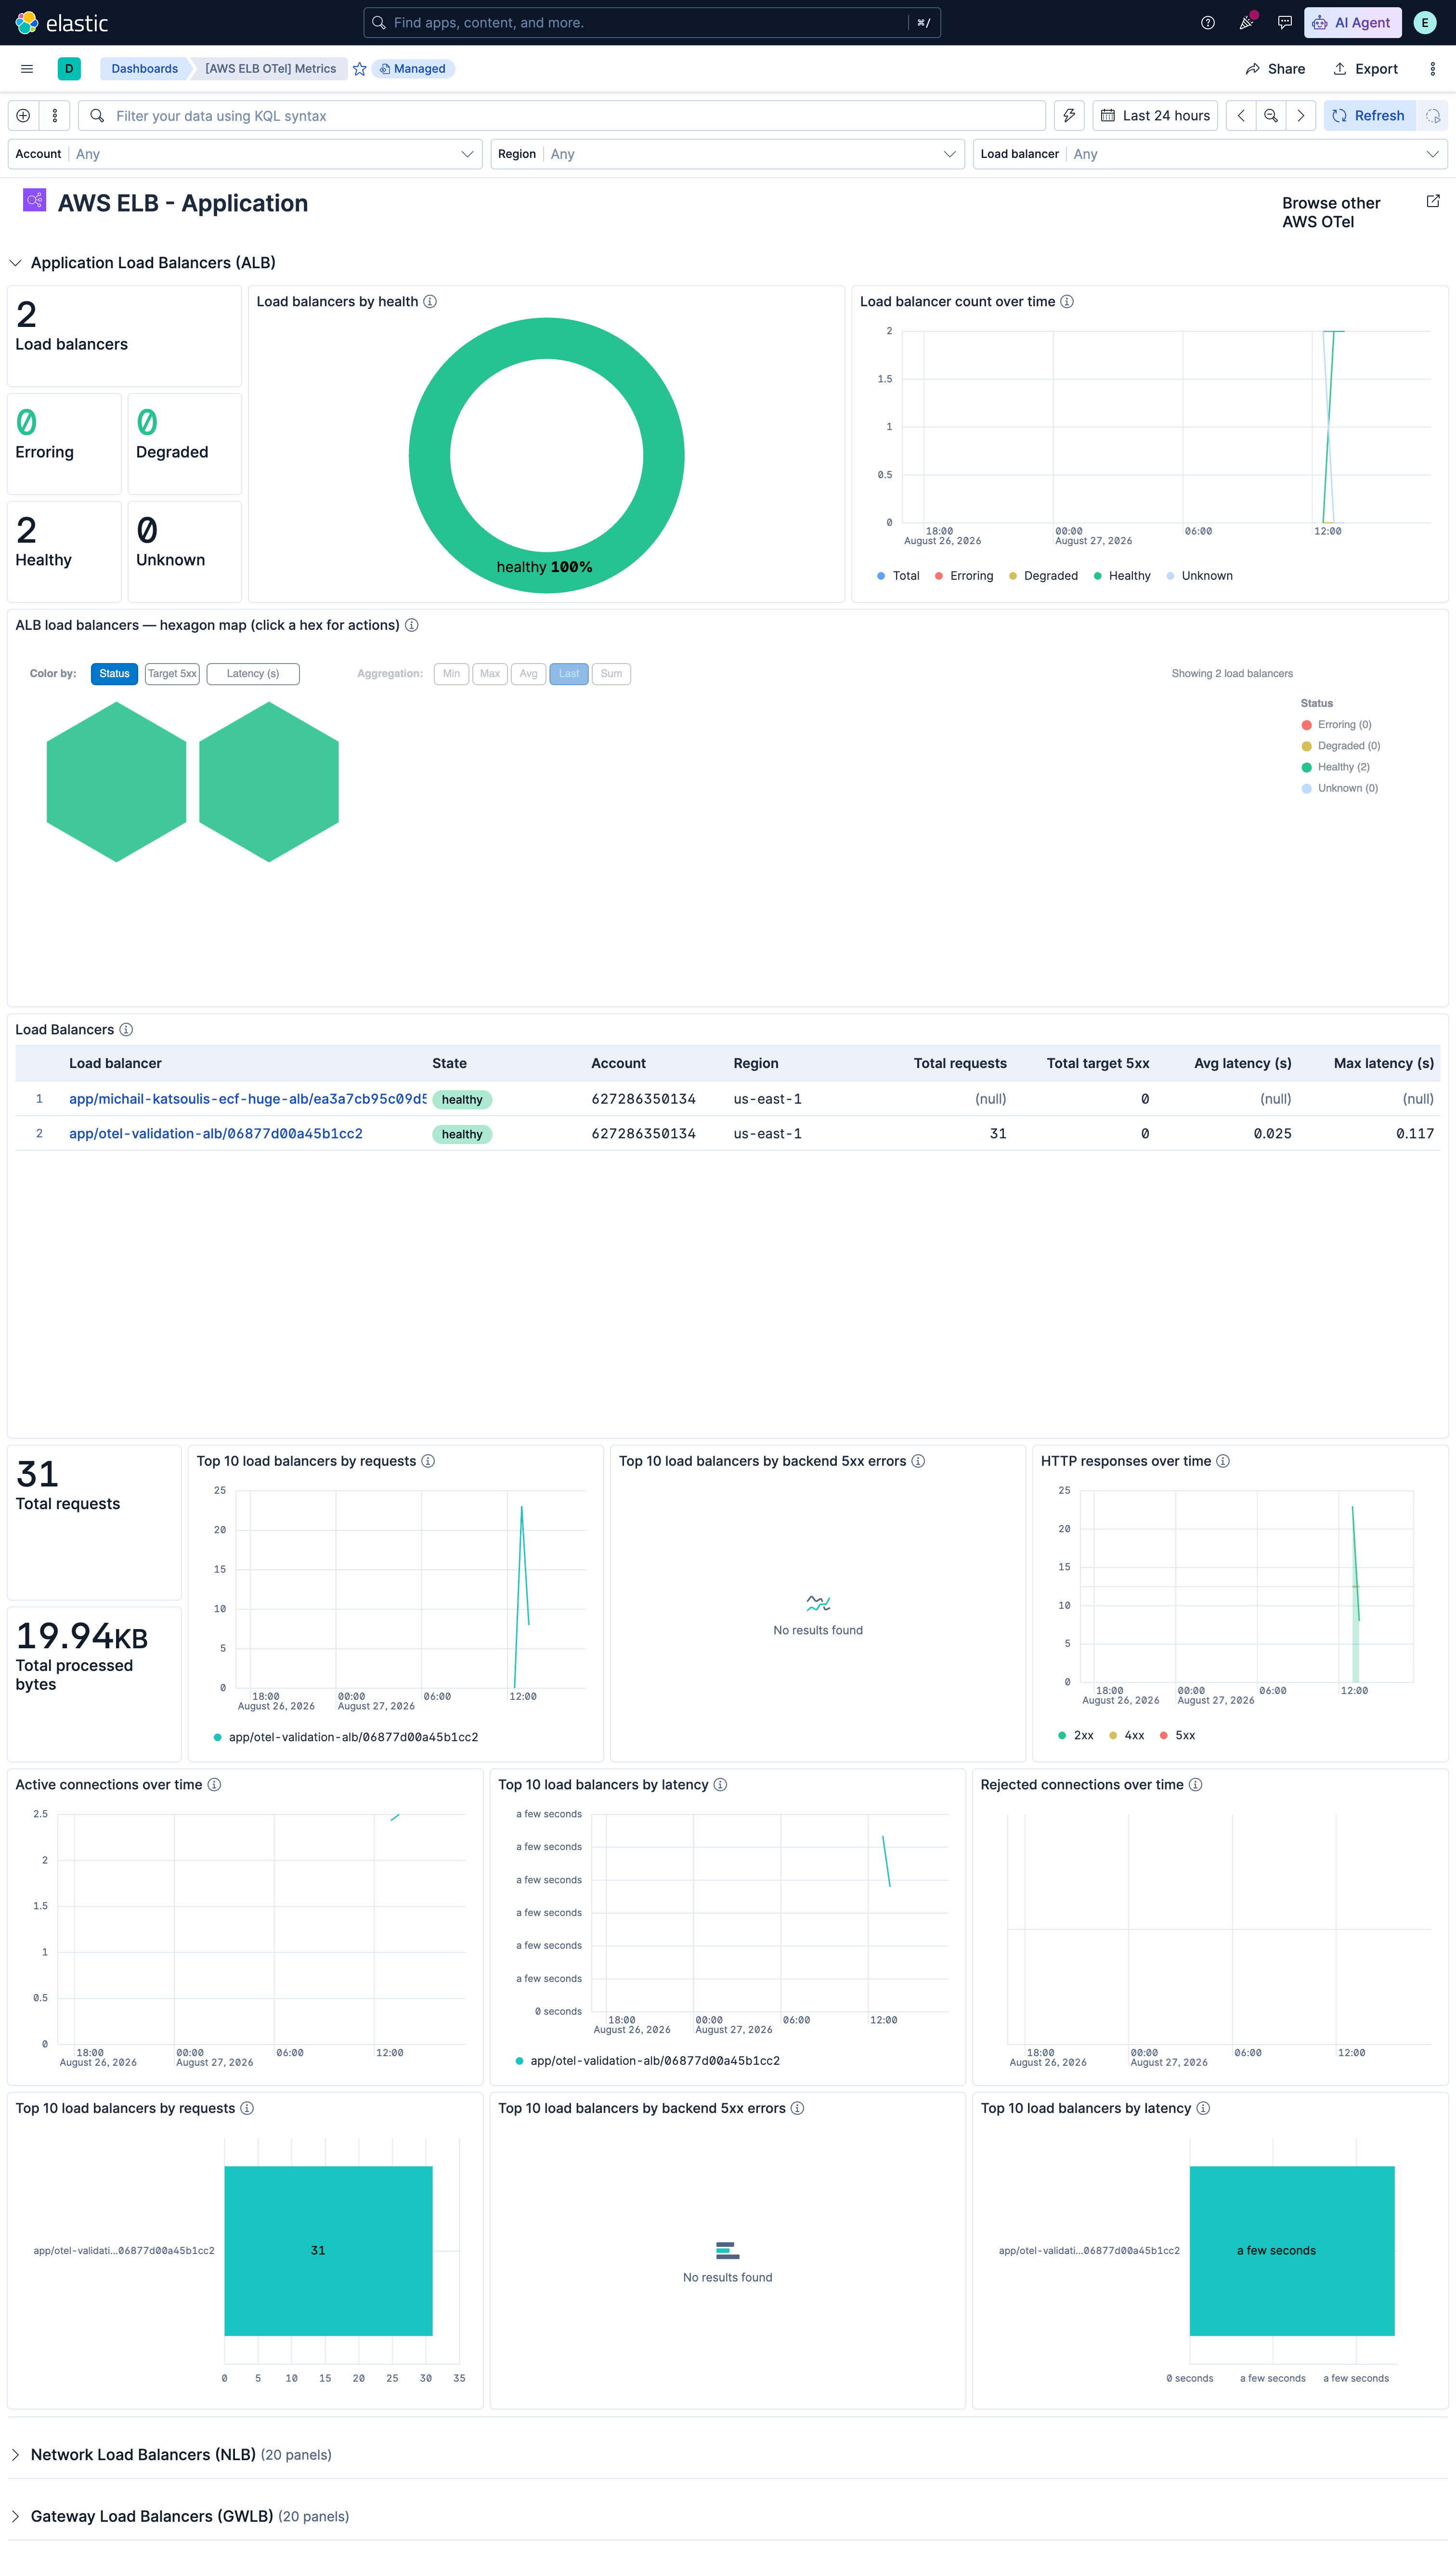The height and width of the screenshot is (2555, 1456).
Task: Expand the Network Load Balancers (NLB) section
Action: pos(15,2455)
